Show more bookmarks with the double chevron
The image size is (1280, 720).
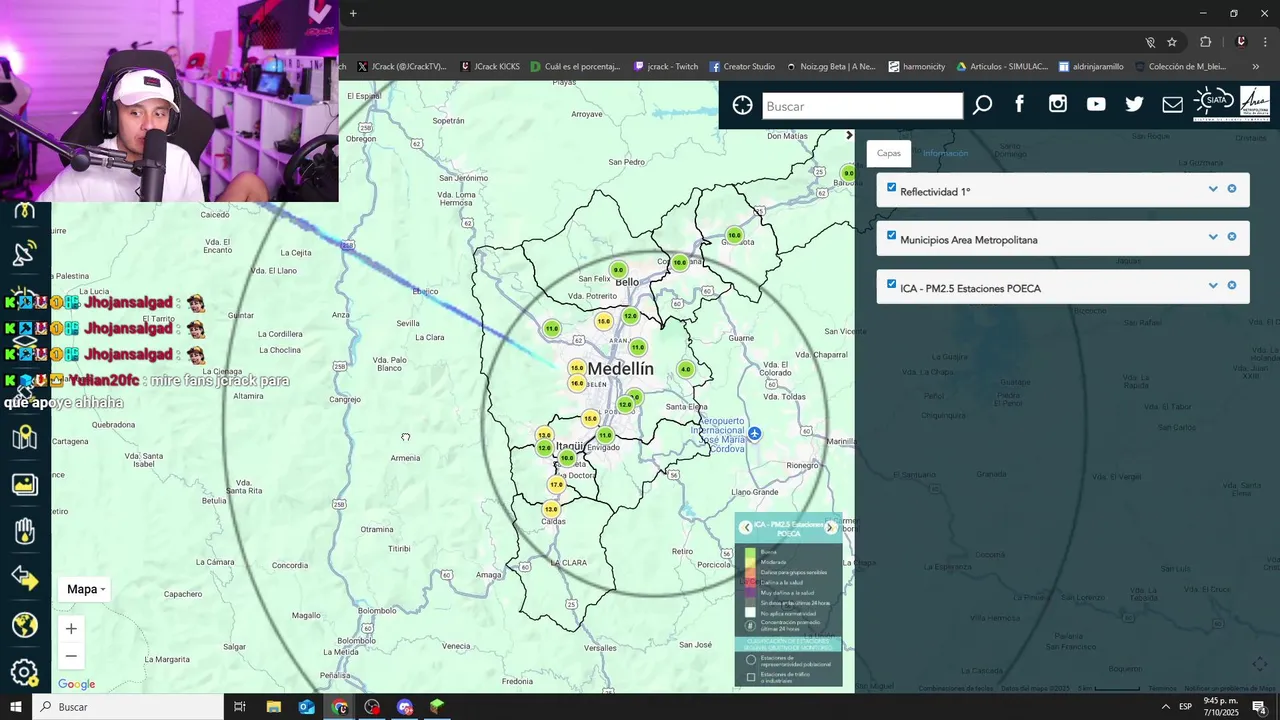coord(1256,66)
